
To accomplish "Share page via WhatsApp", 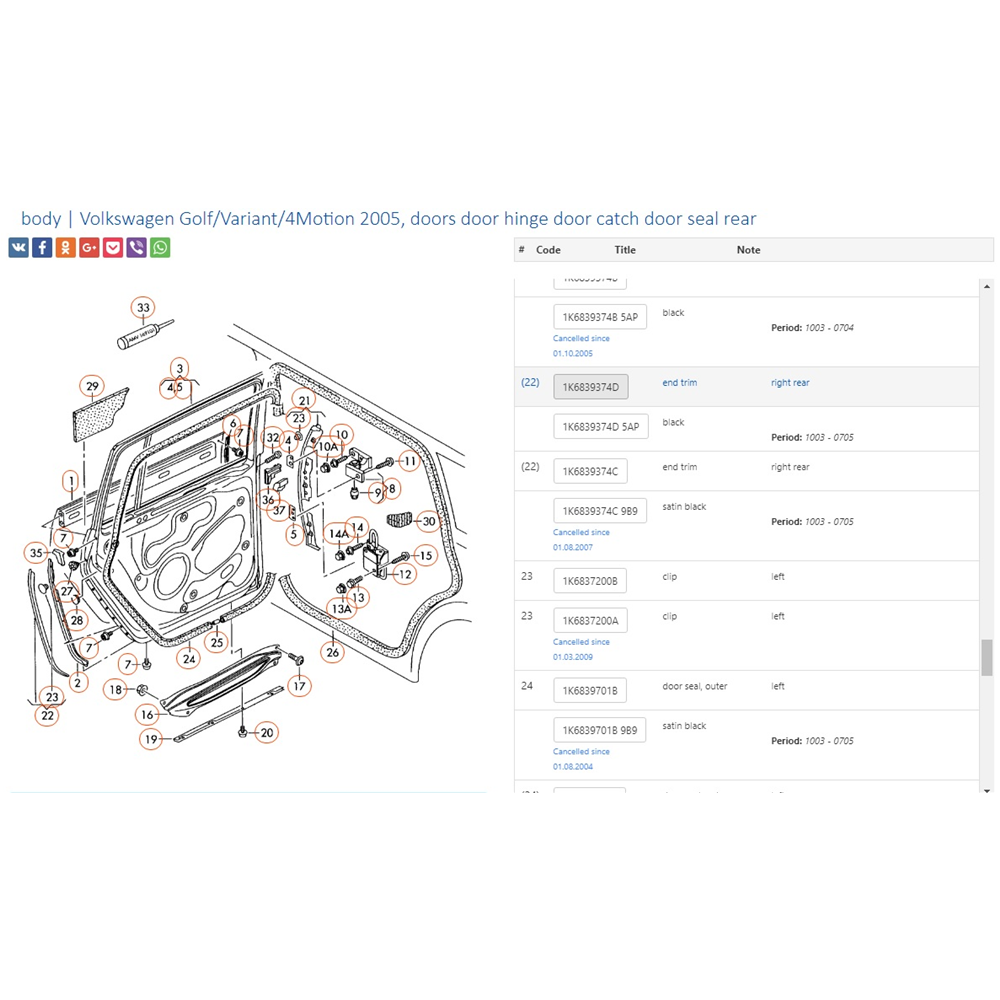I will [x=160, y=248].
